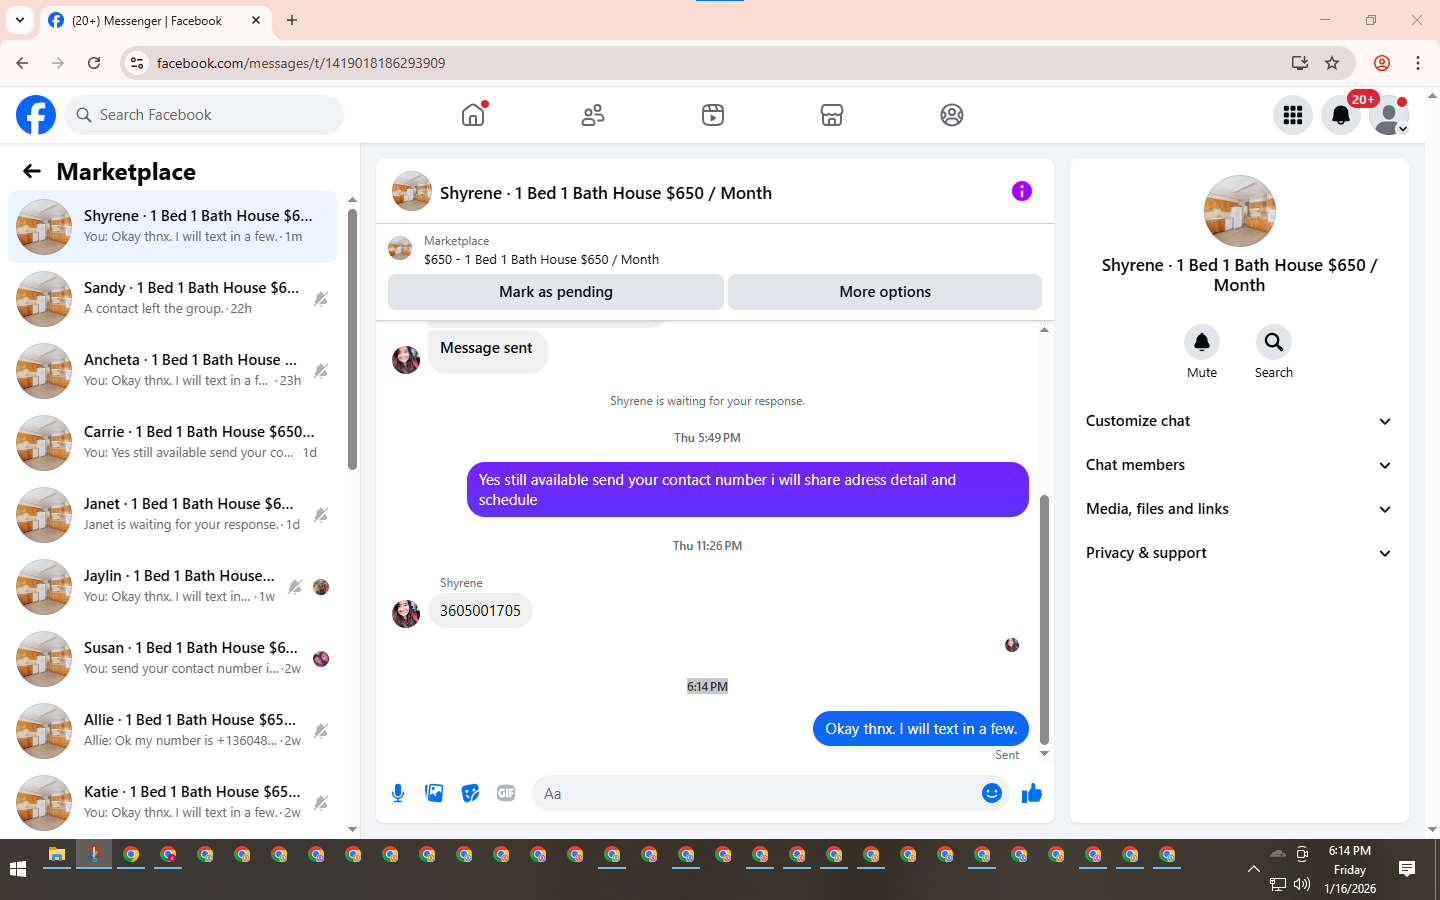Click the install app icon in address bar
The width and height of the screenshot is (1440, 900).
tap(1300, 63)
